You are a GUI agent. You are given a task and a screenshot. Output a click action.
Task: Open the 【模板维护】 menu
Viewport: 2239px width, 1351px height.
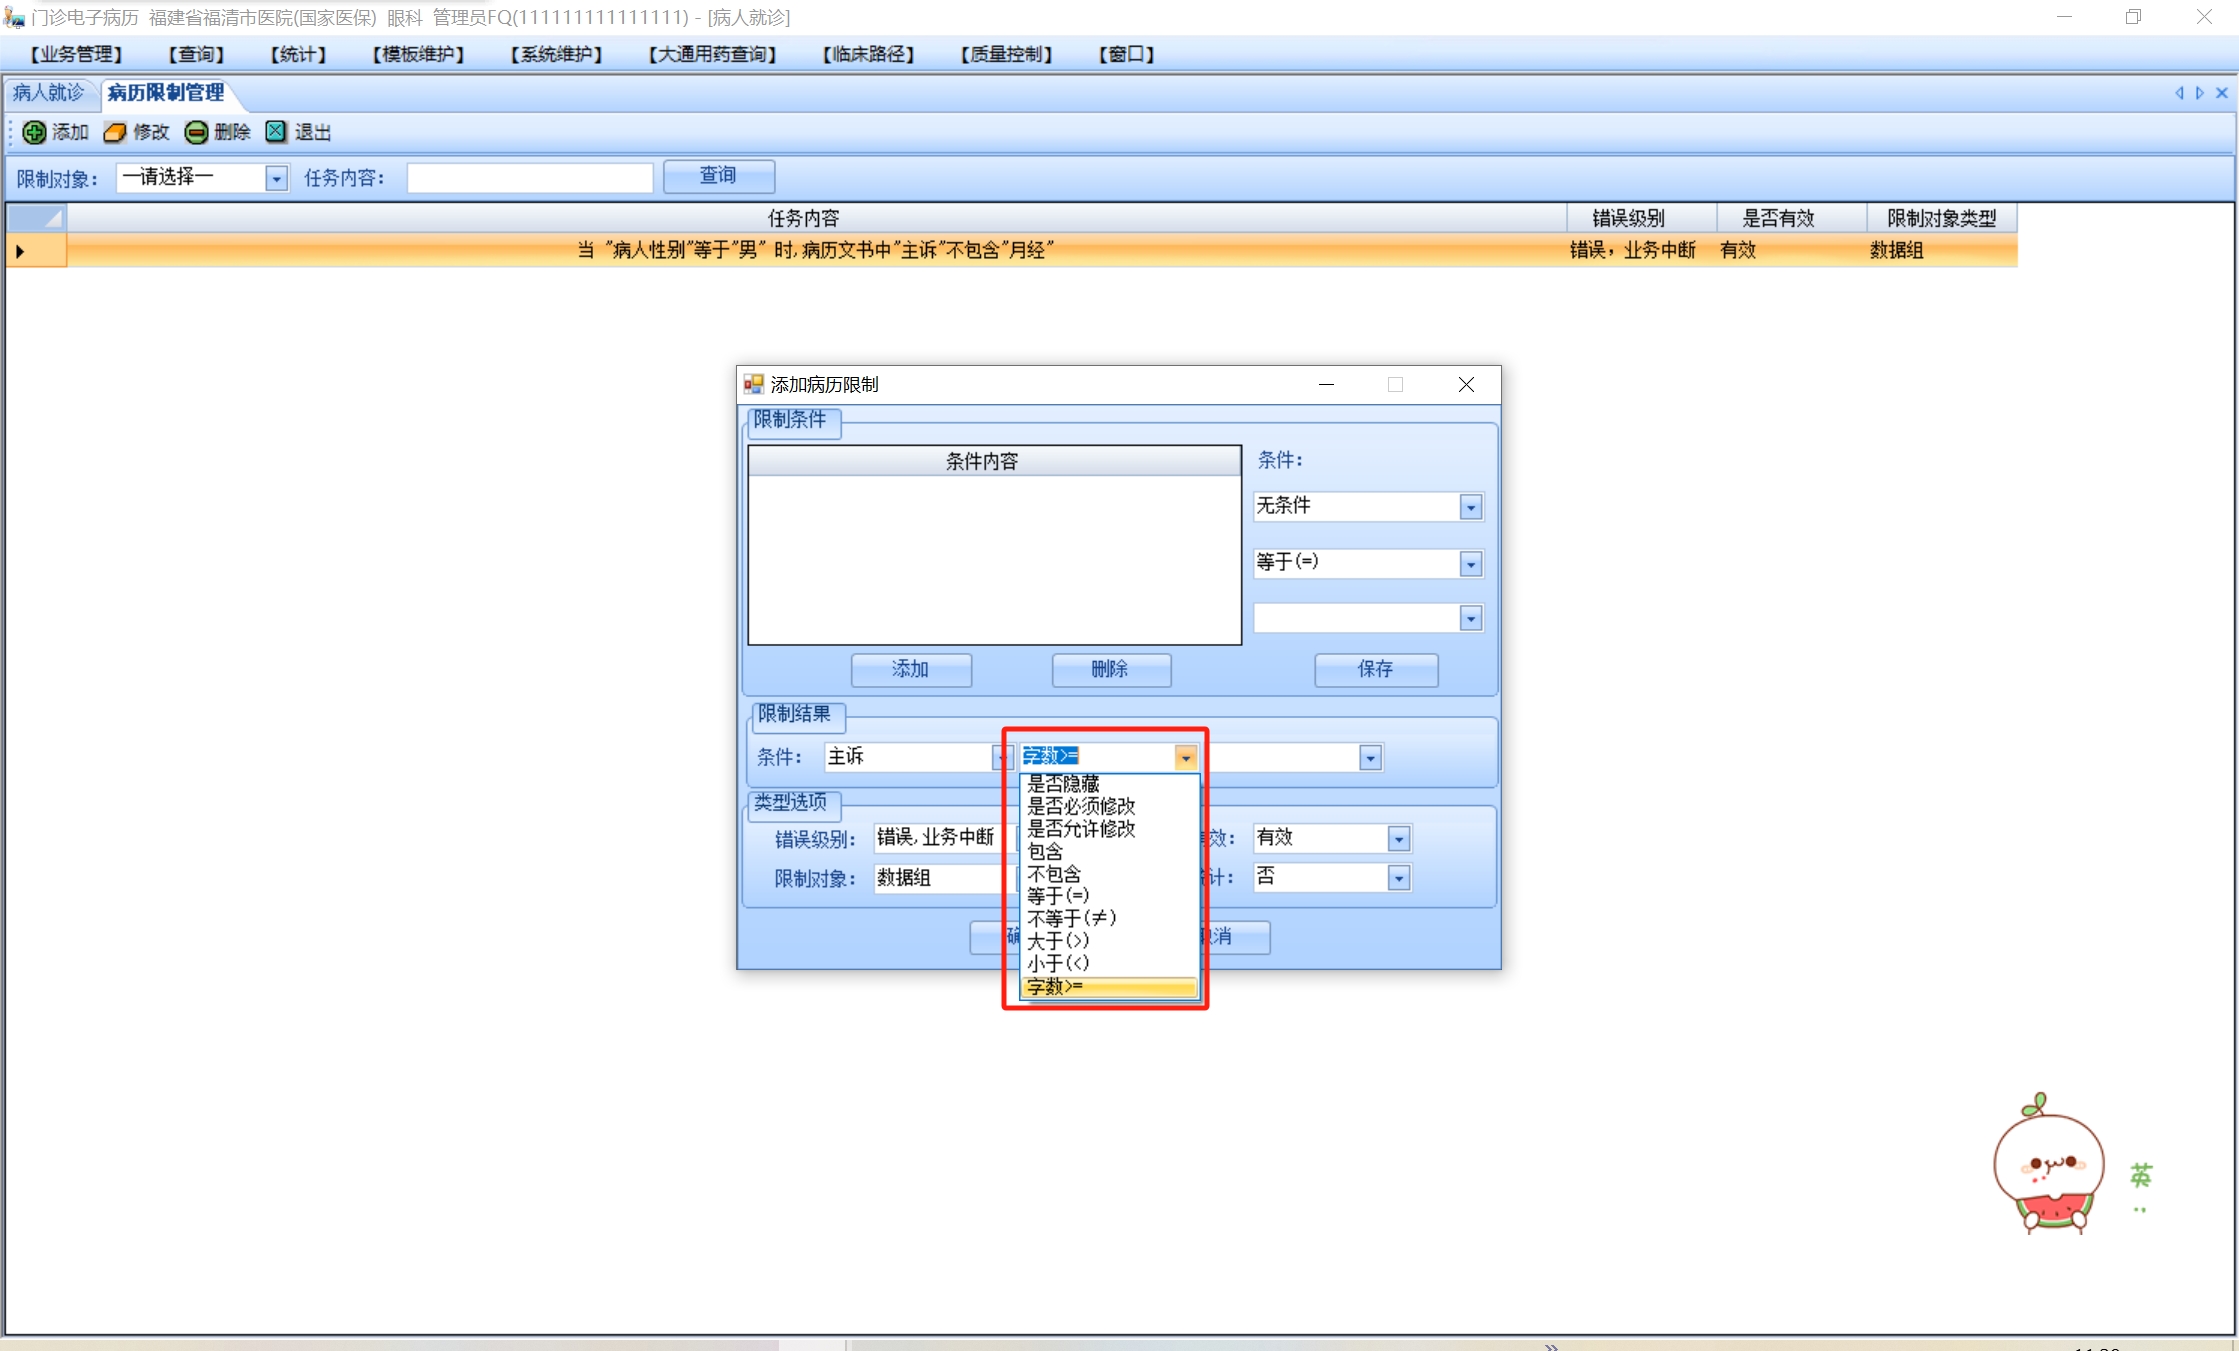click(x=418, y=54)
